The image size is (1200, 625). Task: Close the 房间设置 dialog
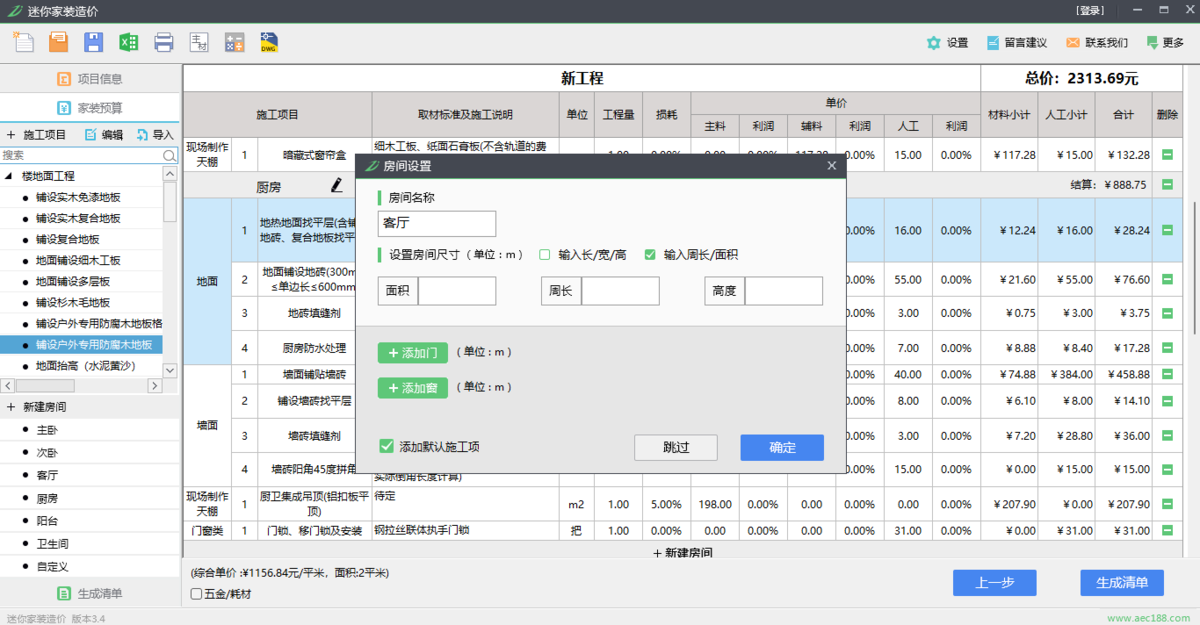coord(831,166)
